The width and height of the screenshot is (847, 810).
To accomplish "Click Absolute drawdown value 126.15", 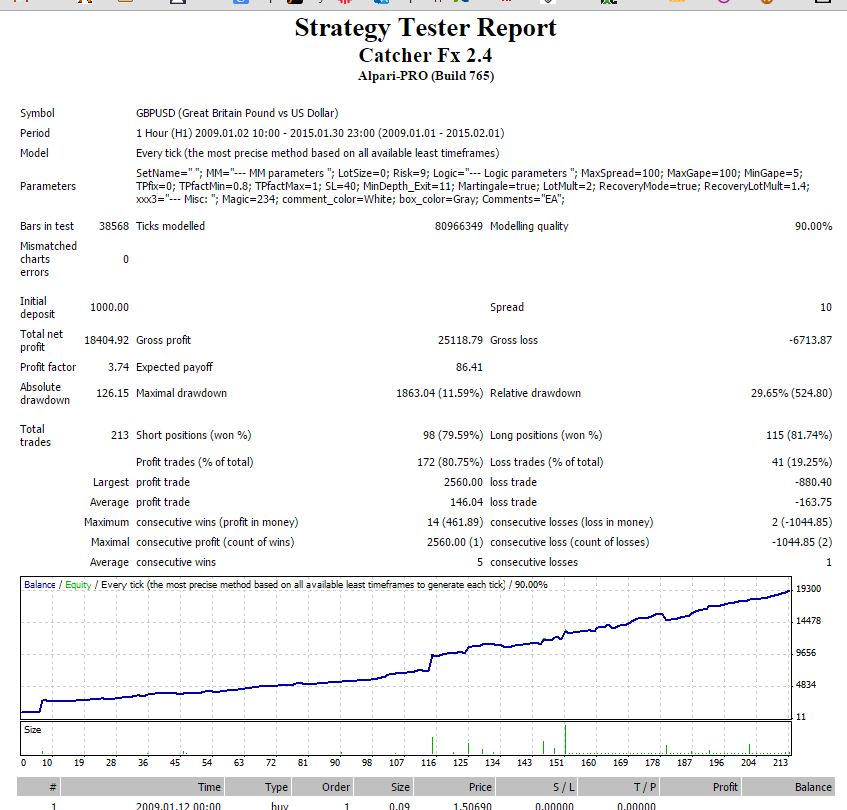I will coord(112,393).
